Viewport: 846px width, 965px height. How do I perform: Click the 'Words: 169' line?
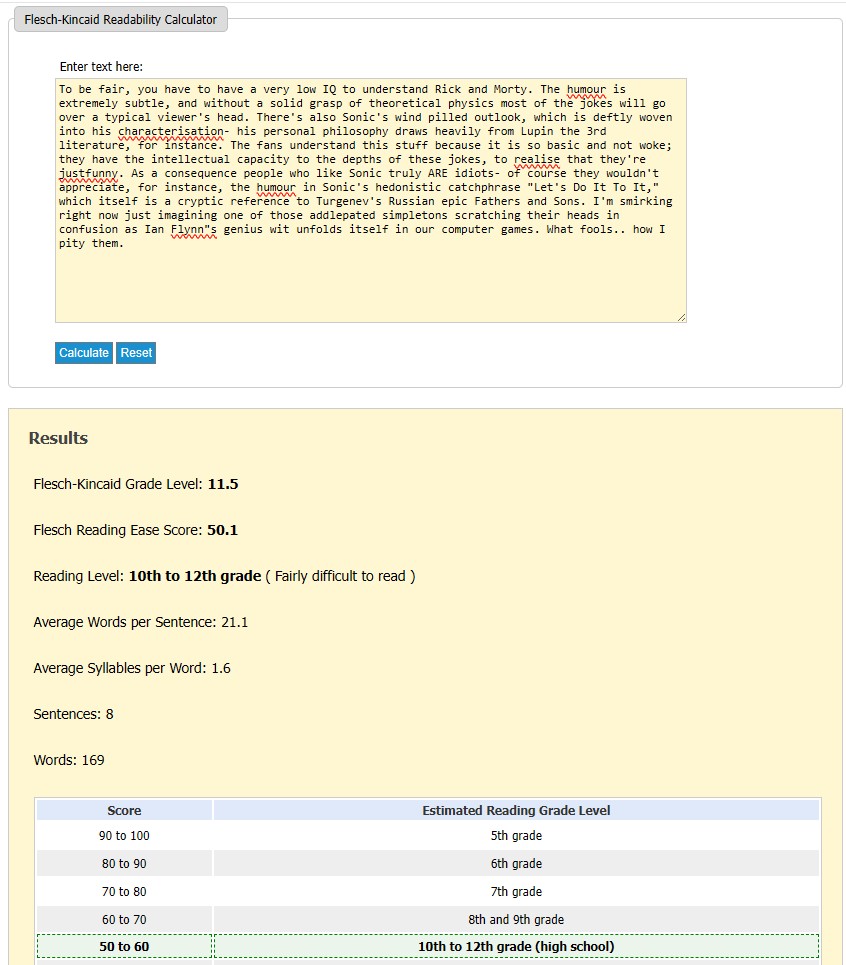click(x=69, y=760)
